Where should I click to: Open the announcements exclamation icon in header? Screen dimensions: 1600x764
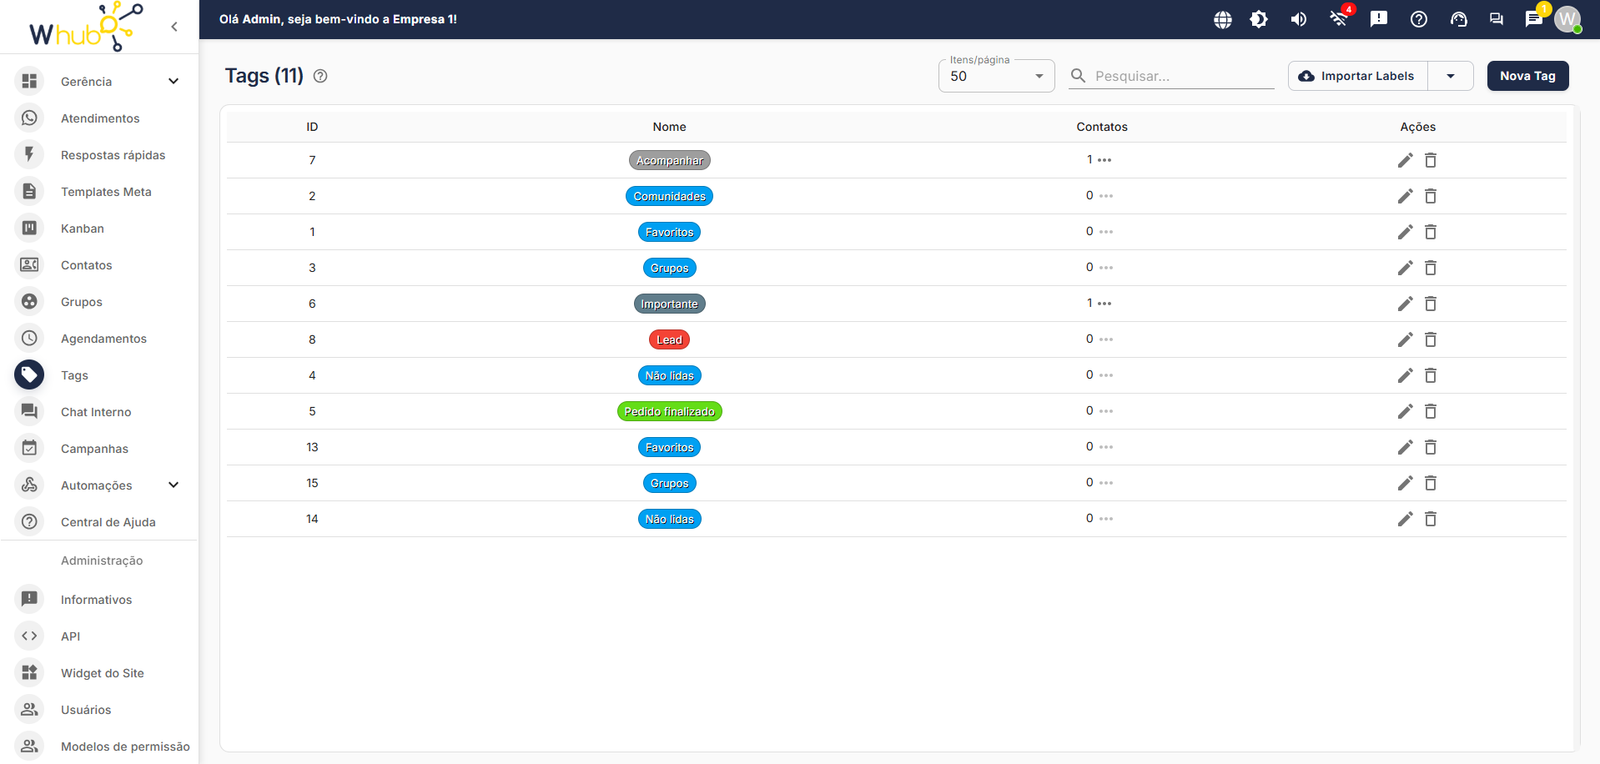[x=1379, y=19]
